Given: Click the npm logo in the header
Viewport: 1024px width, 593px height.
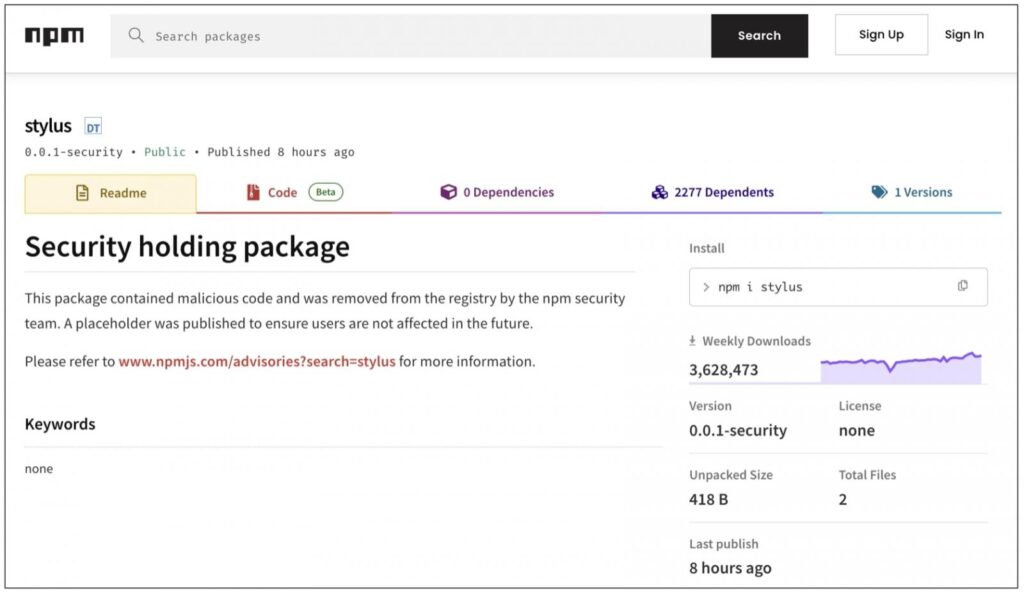Looking at the screenshot, I should (x=52, y=35).
